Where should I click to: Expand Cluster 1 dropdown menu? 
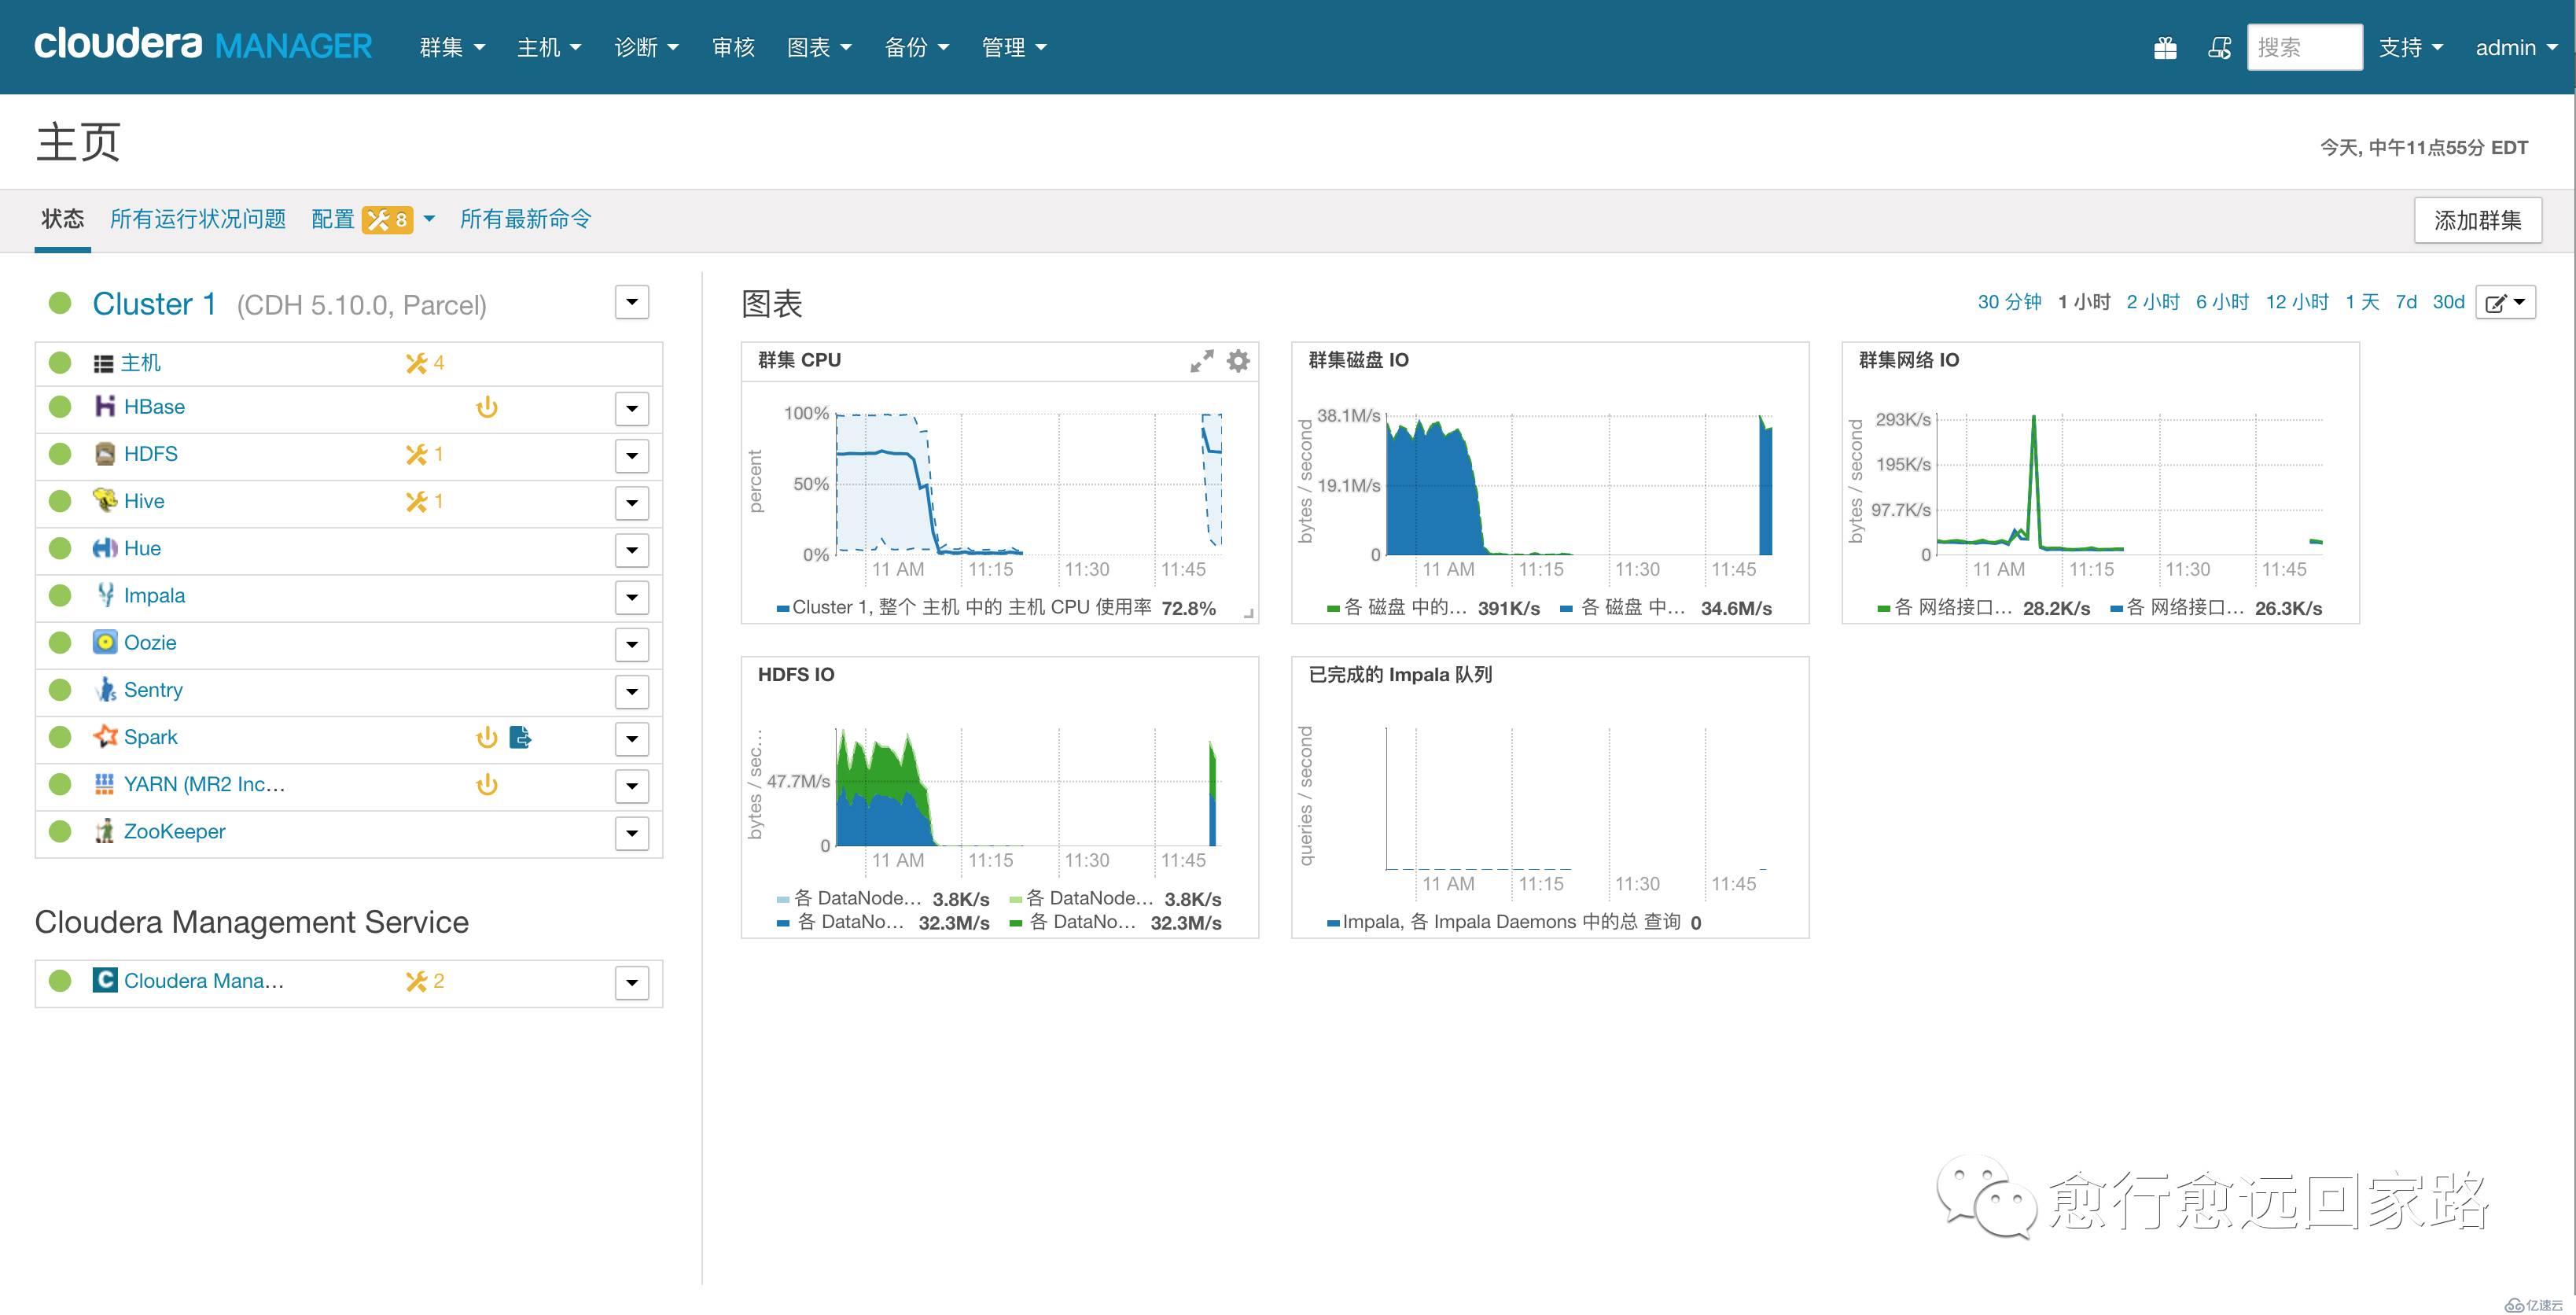(x=632, y=302)
